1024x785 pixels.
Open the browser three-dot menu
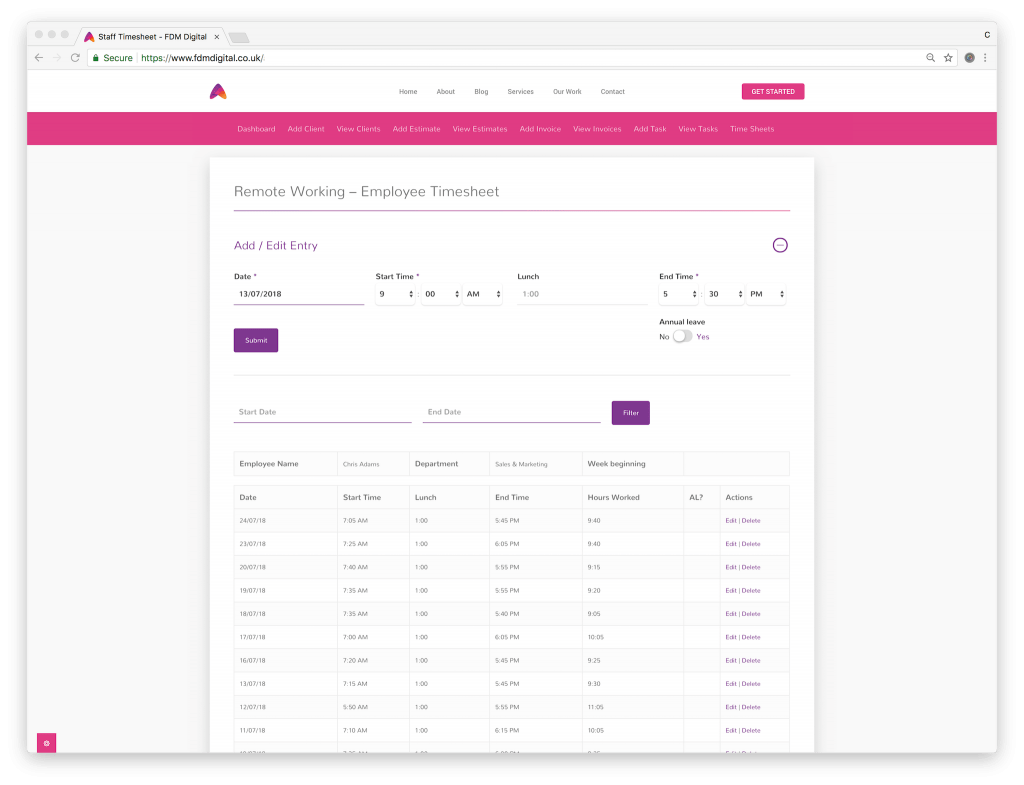(986, 57)
